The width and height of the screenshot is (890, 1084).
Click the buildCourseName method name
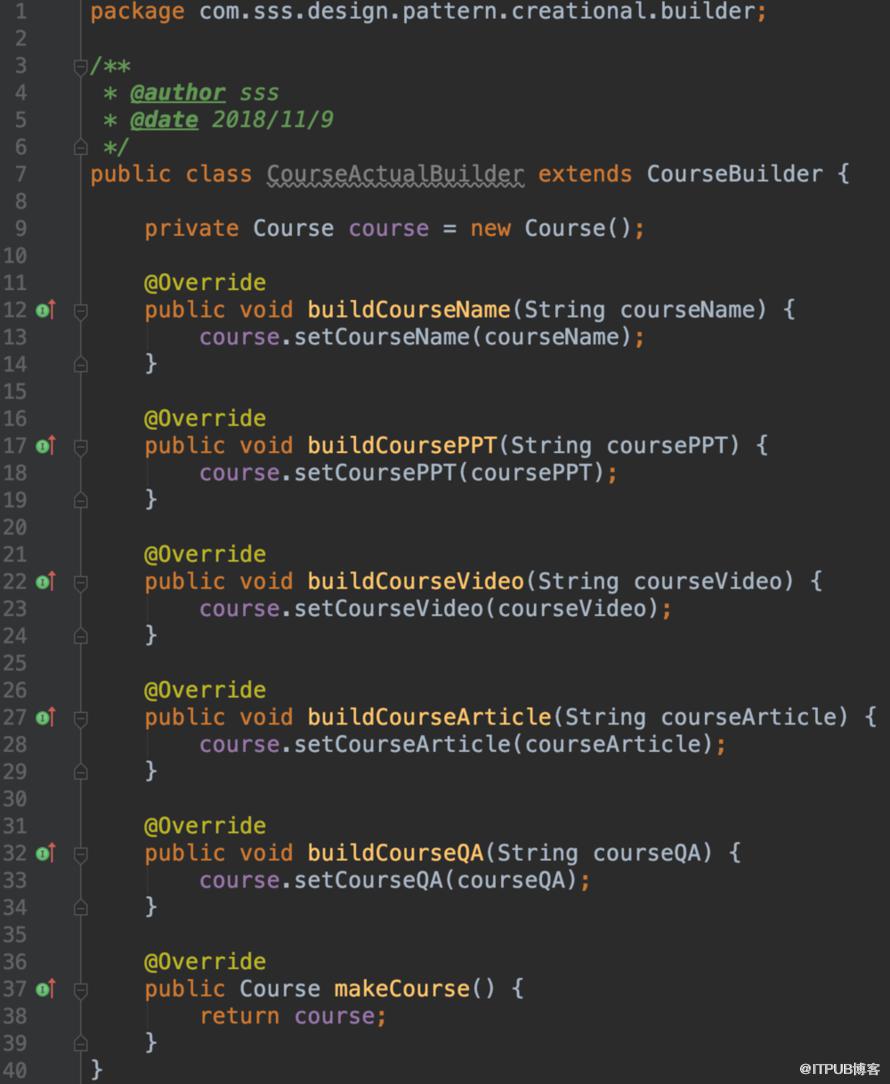coord(409,310)
